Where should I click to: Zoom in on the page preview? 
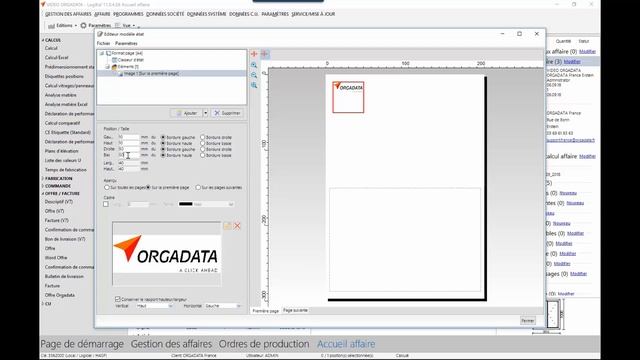254,65
